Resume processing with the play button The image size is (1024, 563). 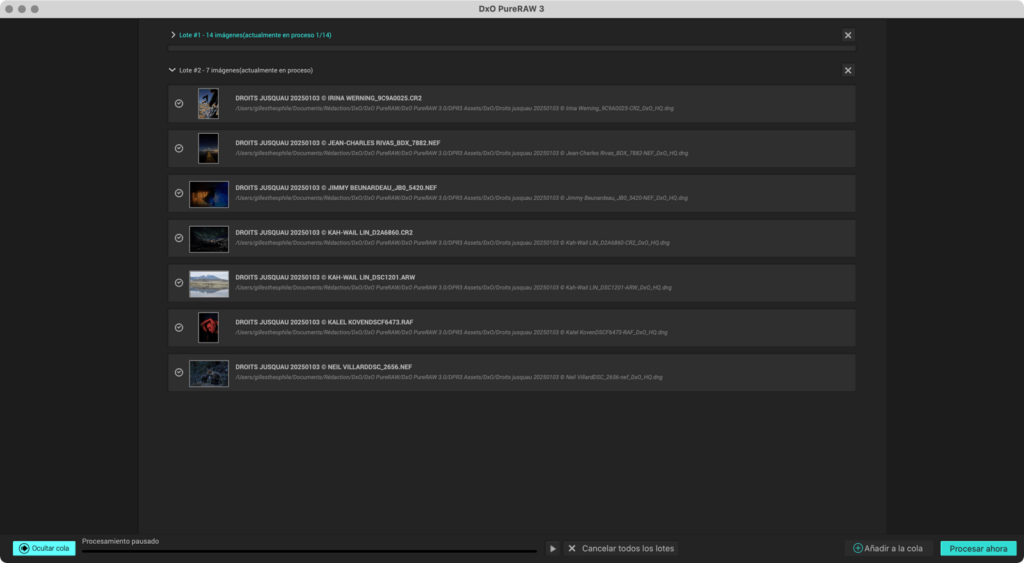tap(552, 549)
